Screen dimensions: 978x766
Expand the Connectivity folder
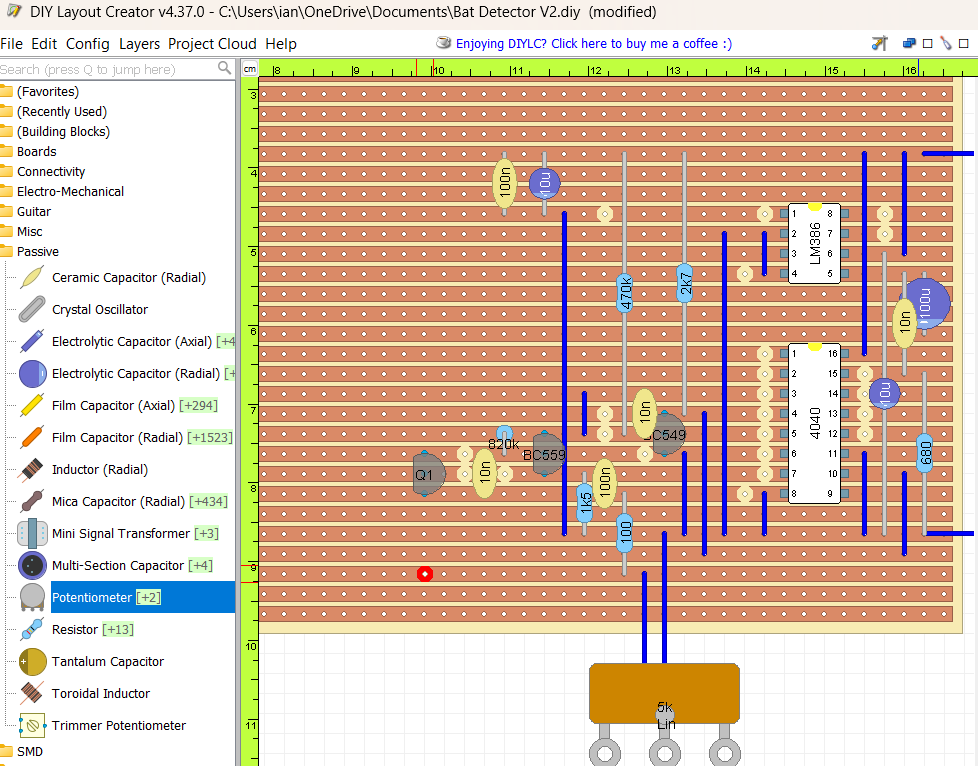tap(6, 172)
